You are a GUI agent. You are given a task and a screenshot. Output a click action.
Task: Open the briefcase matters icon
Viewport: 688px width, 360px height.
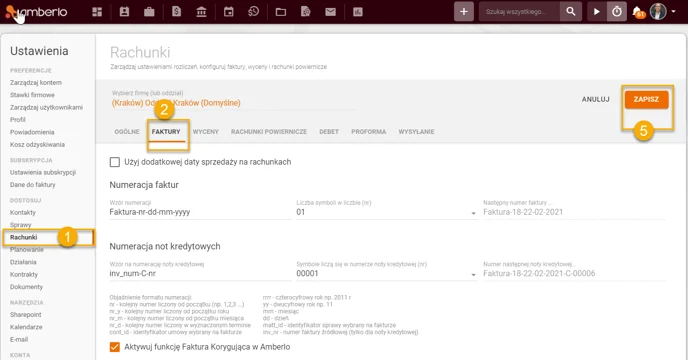149,12
